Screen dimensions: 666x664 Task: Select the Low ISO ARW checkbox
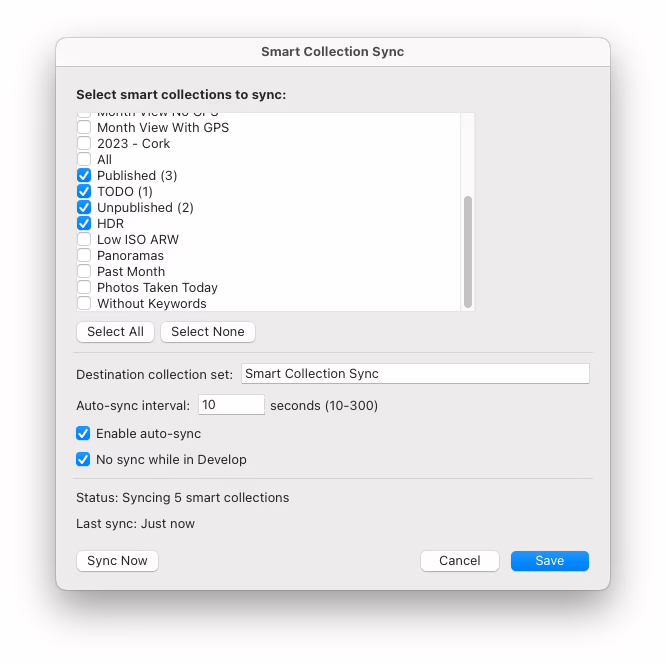84,240
